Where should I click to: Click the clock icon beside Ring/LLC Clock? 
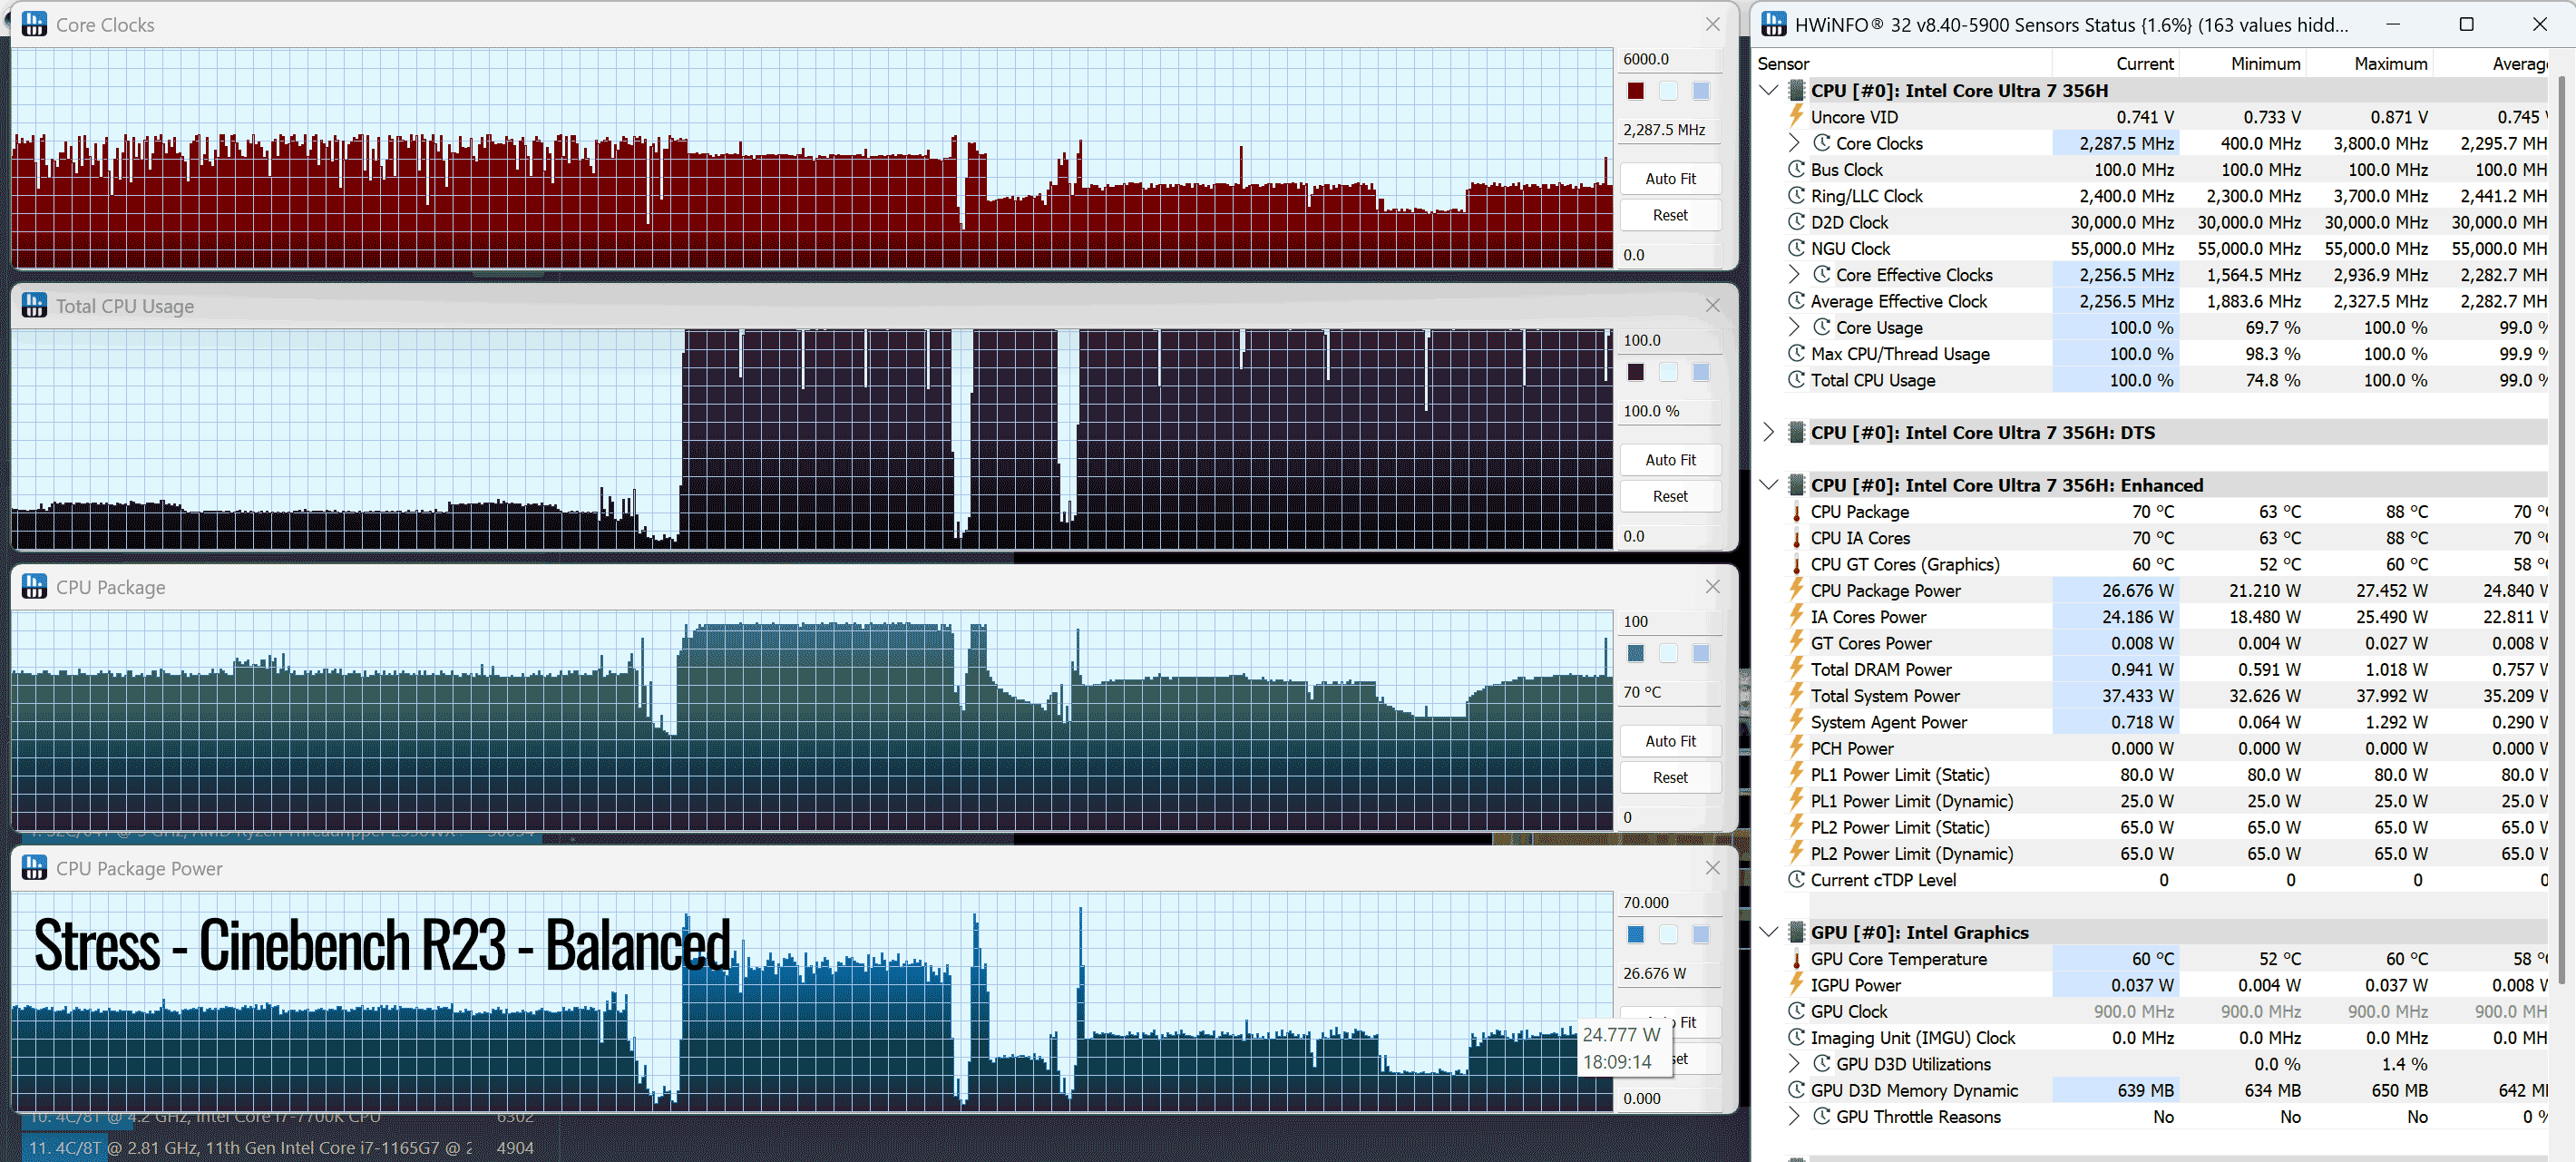click(x=1797, y=195)
